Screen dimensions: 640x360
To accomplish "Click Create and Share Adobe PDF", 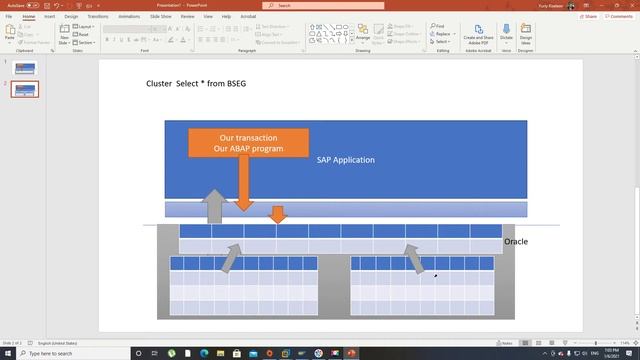I will (x=478, y=34).
